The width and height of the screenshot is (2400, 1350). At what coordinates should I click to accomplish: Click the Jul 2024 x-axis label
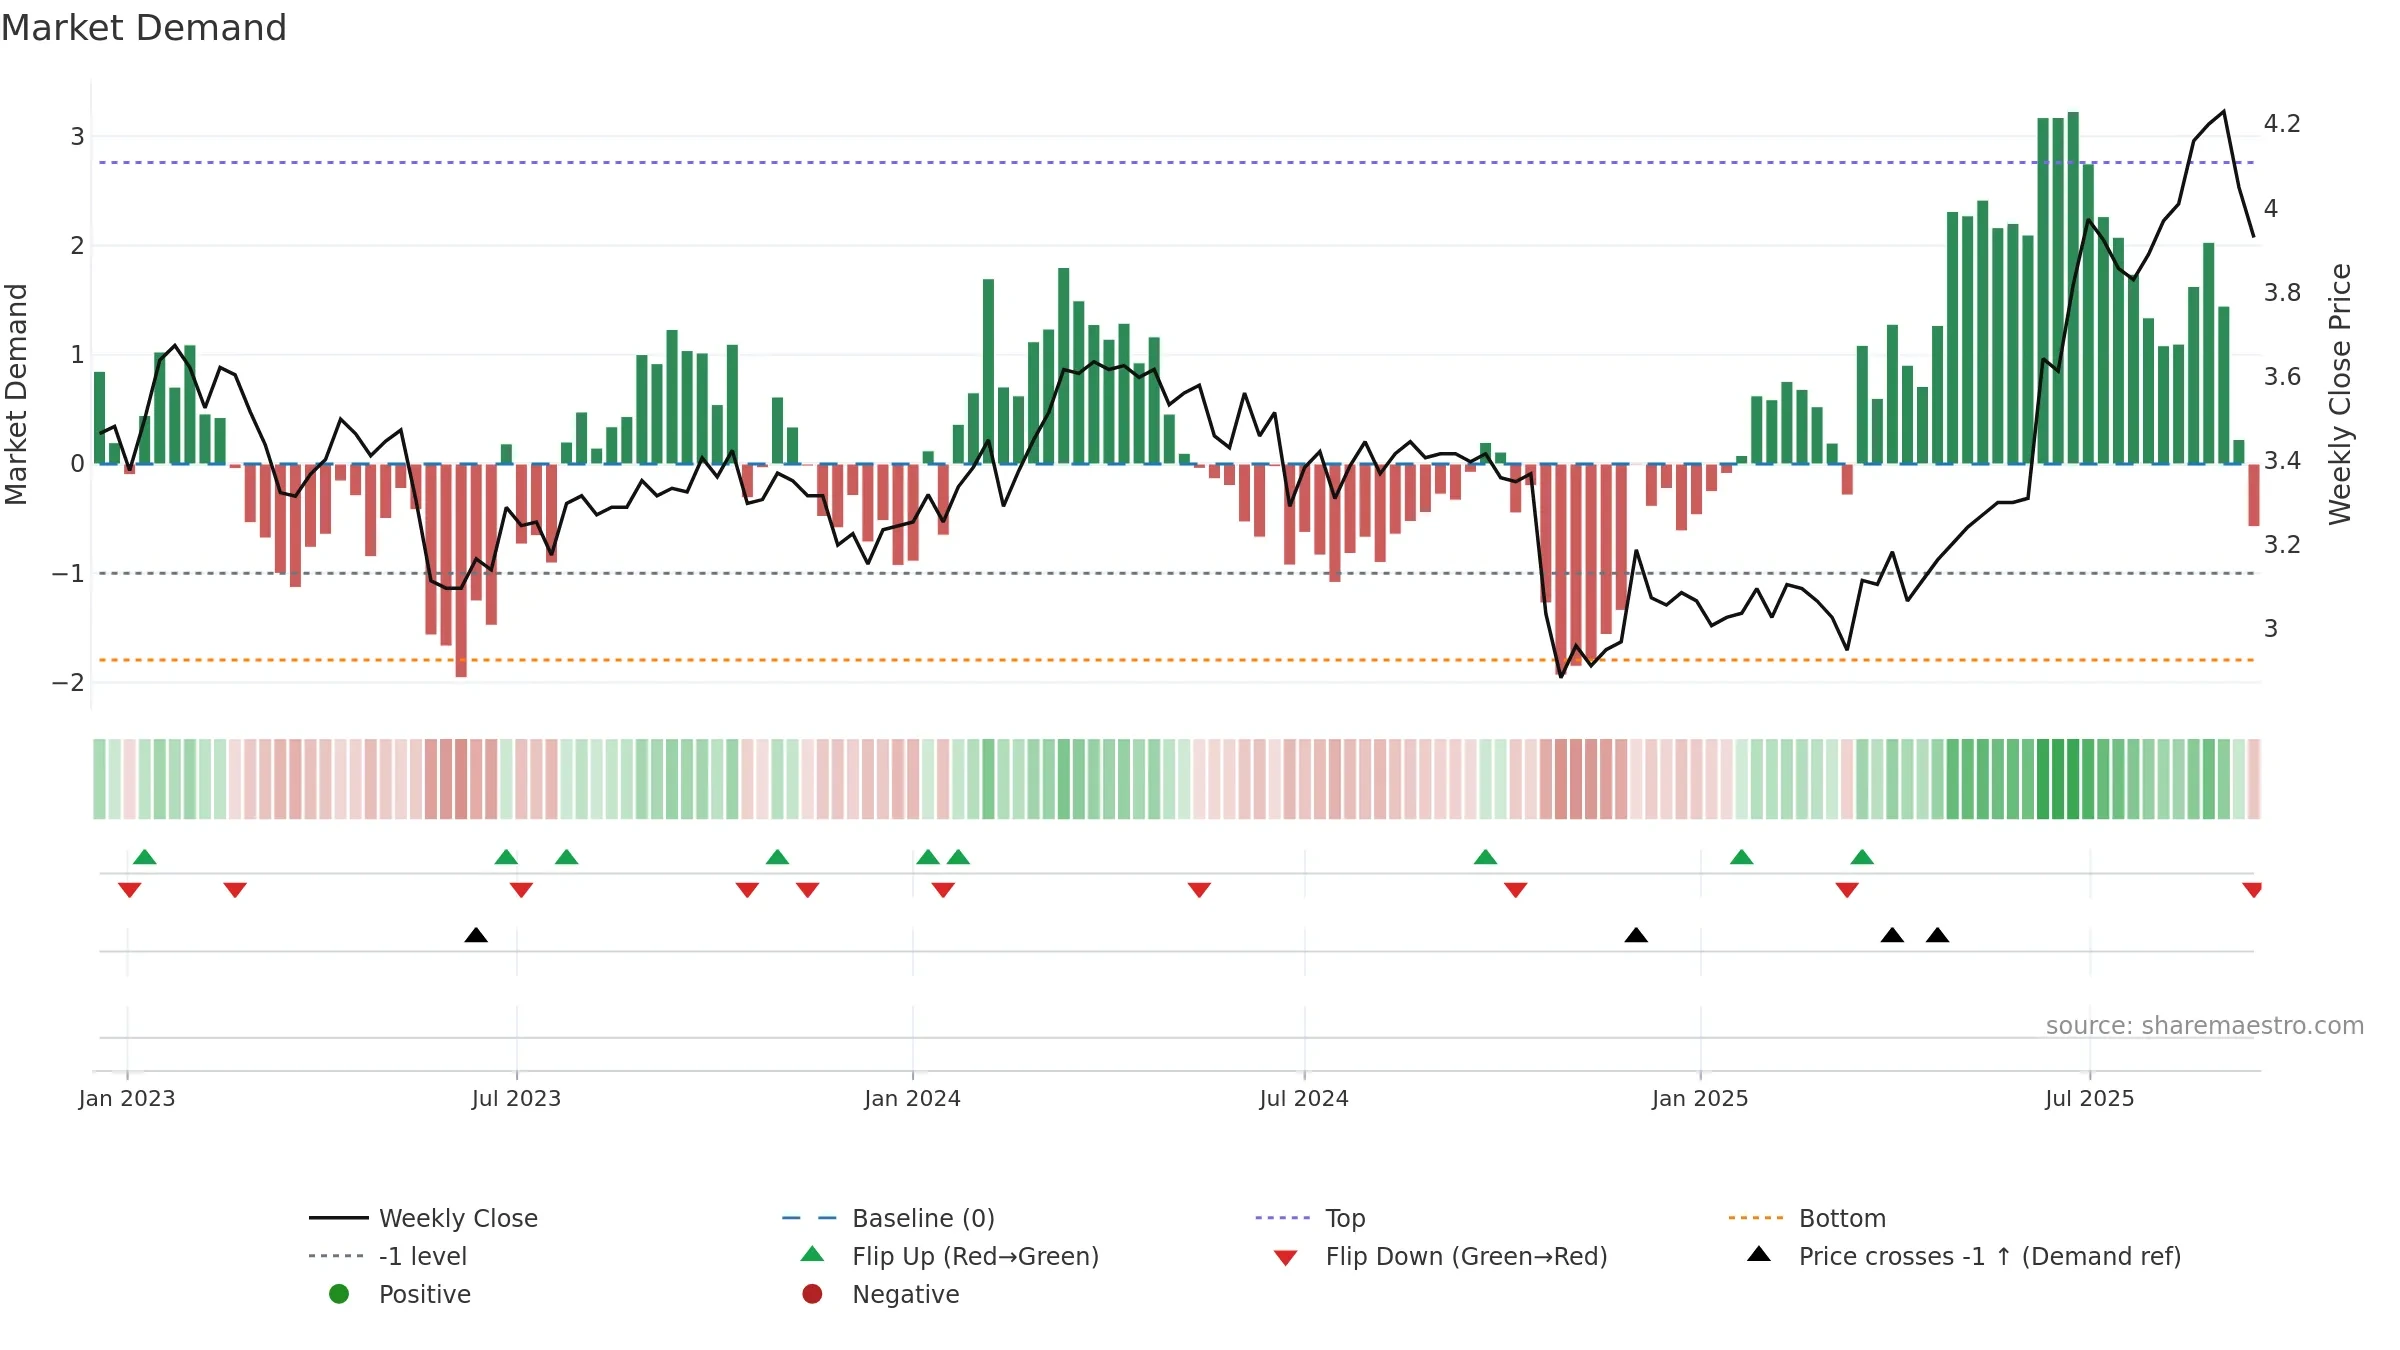tap(1304, 1098)
